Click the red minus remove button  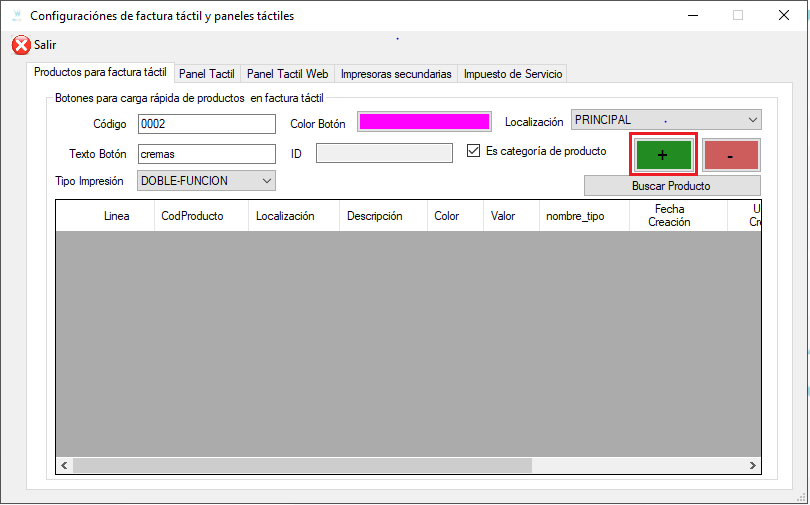click(x=731, y=155)
